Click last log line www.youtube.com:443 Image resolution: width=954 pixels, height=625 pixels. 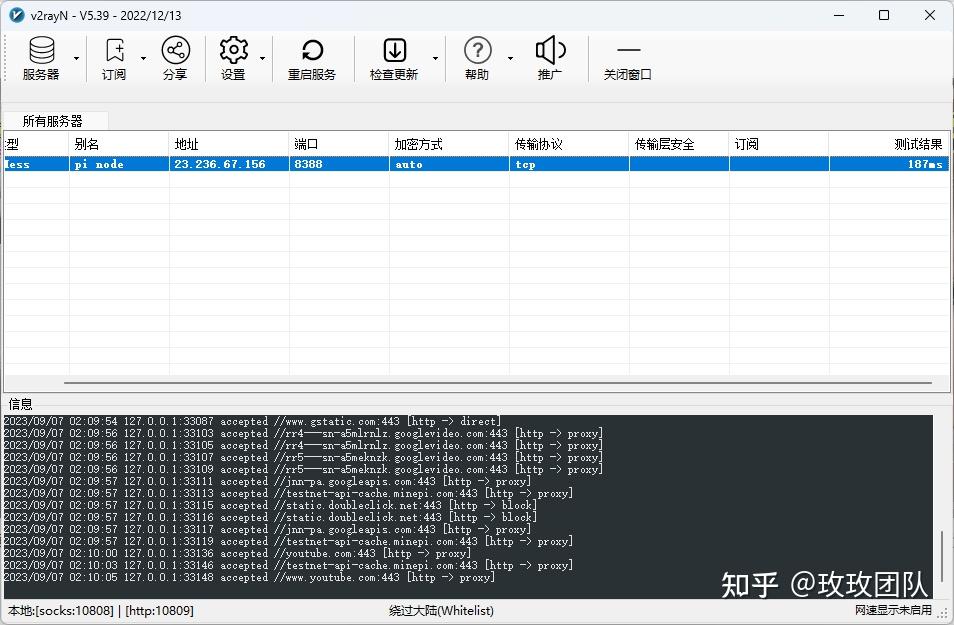click(249, 577)
